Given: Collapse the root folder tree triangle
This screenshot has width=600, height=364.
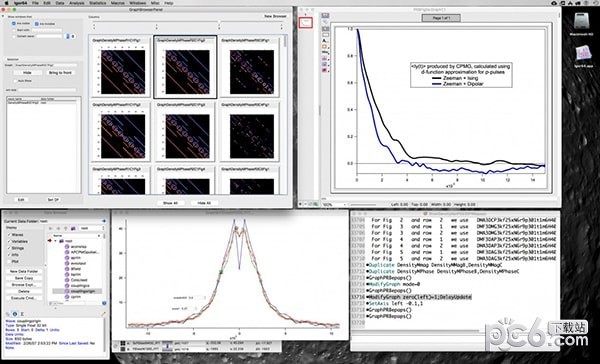Looking at the screenshot, I should coord(56,241).
